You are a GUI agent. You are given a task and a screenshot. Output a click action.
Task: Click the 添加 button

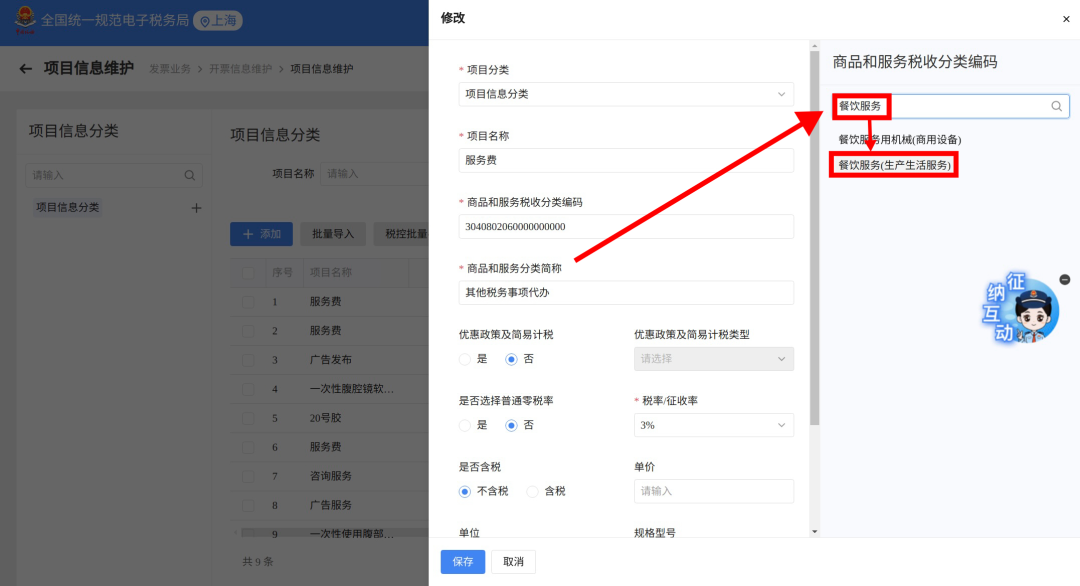coord(261,234)
